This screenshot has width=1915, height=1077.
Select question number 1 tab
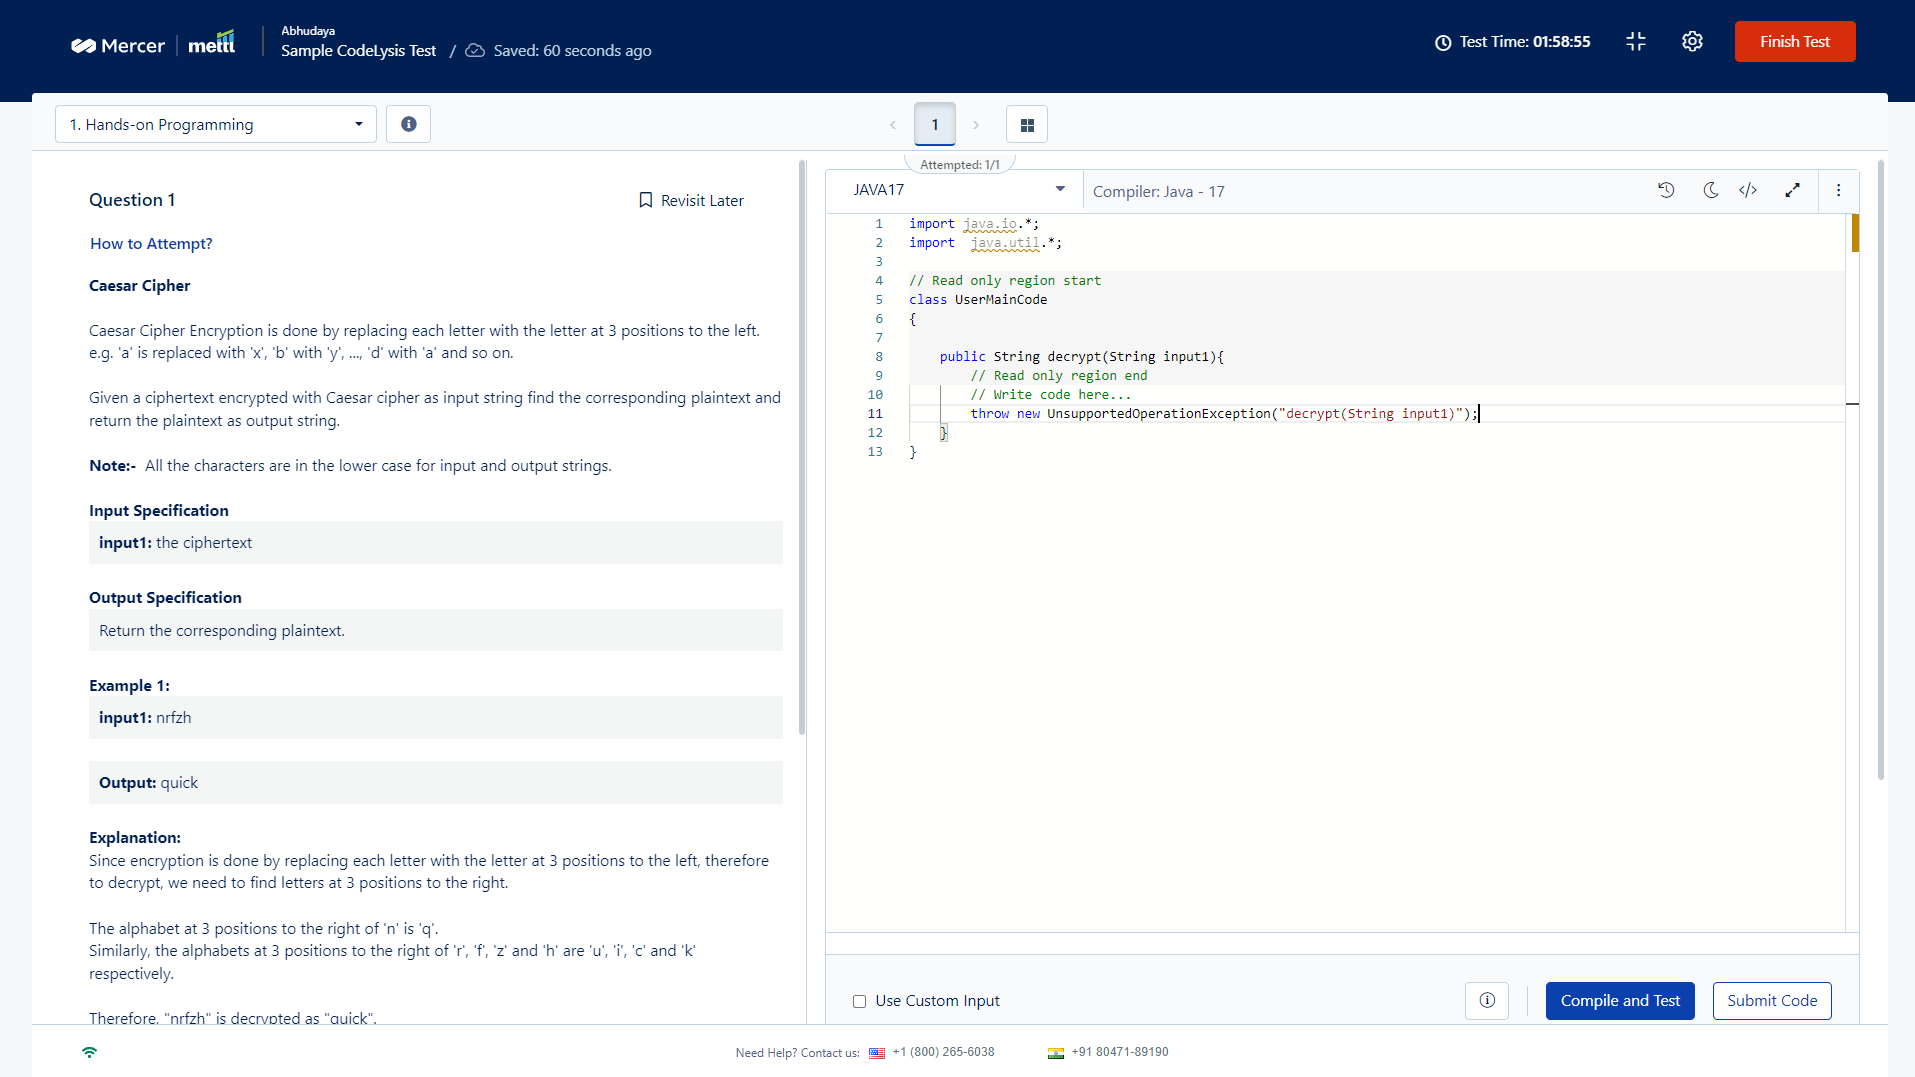click(x=935, y=125)
